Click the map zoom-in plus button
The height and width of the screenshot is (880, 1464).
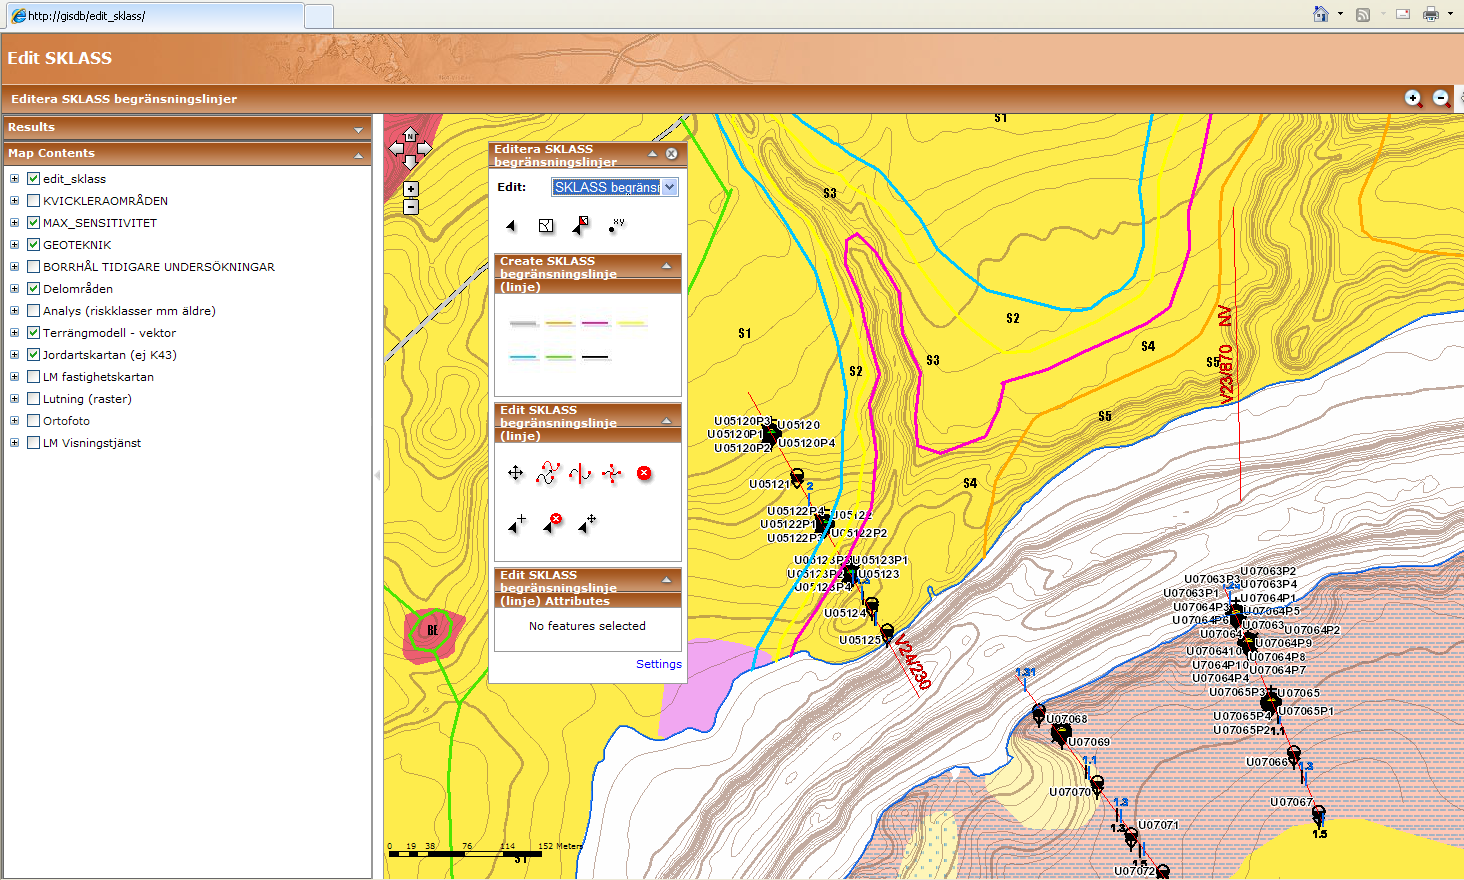pos(411,189)
